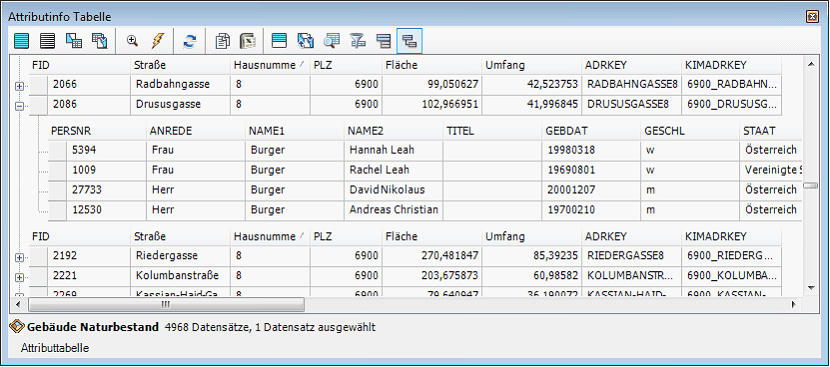
Task: Click the vertical scrollbar up arrow
Action: 810,64
